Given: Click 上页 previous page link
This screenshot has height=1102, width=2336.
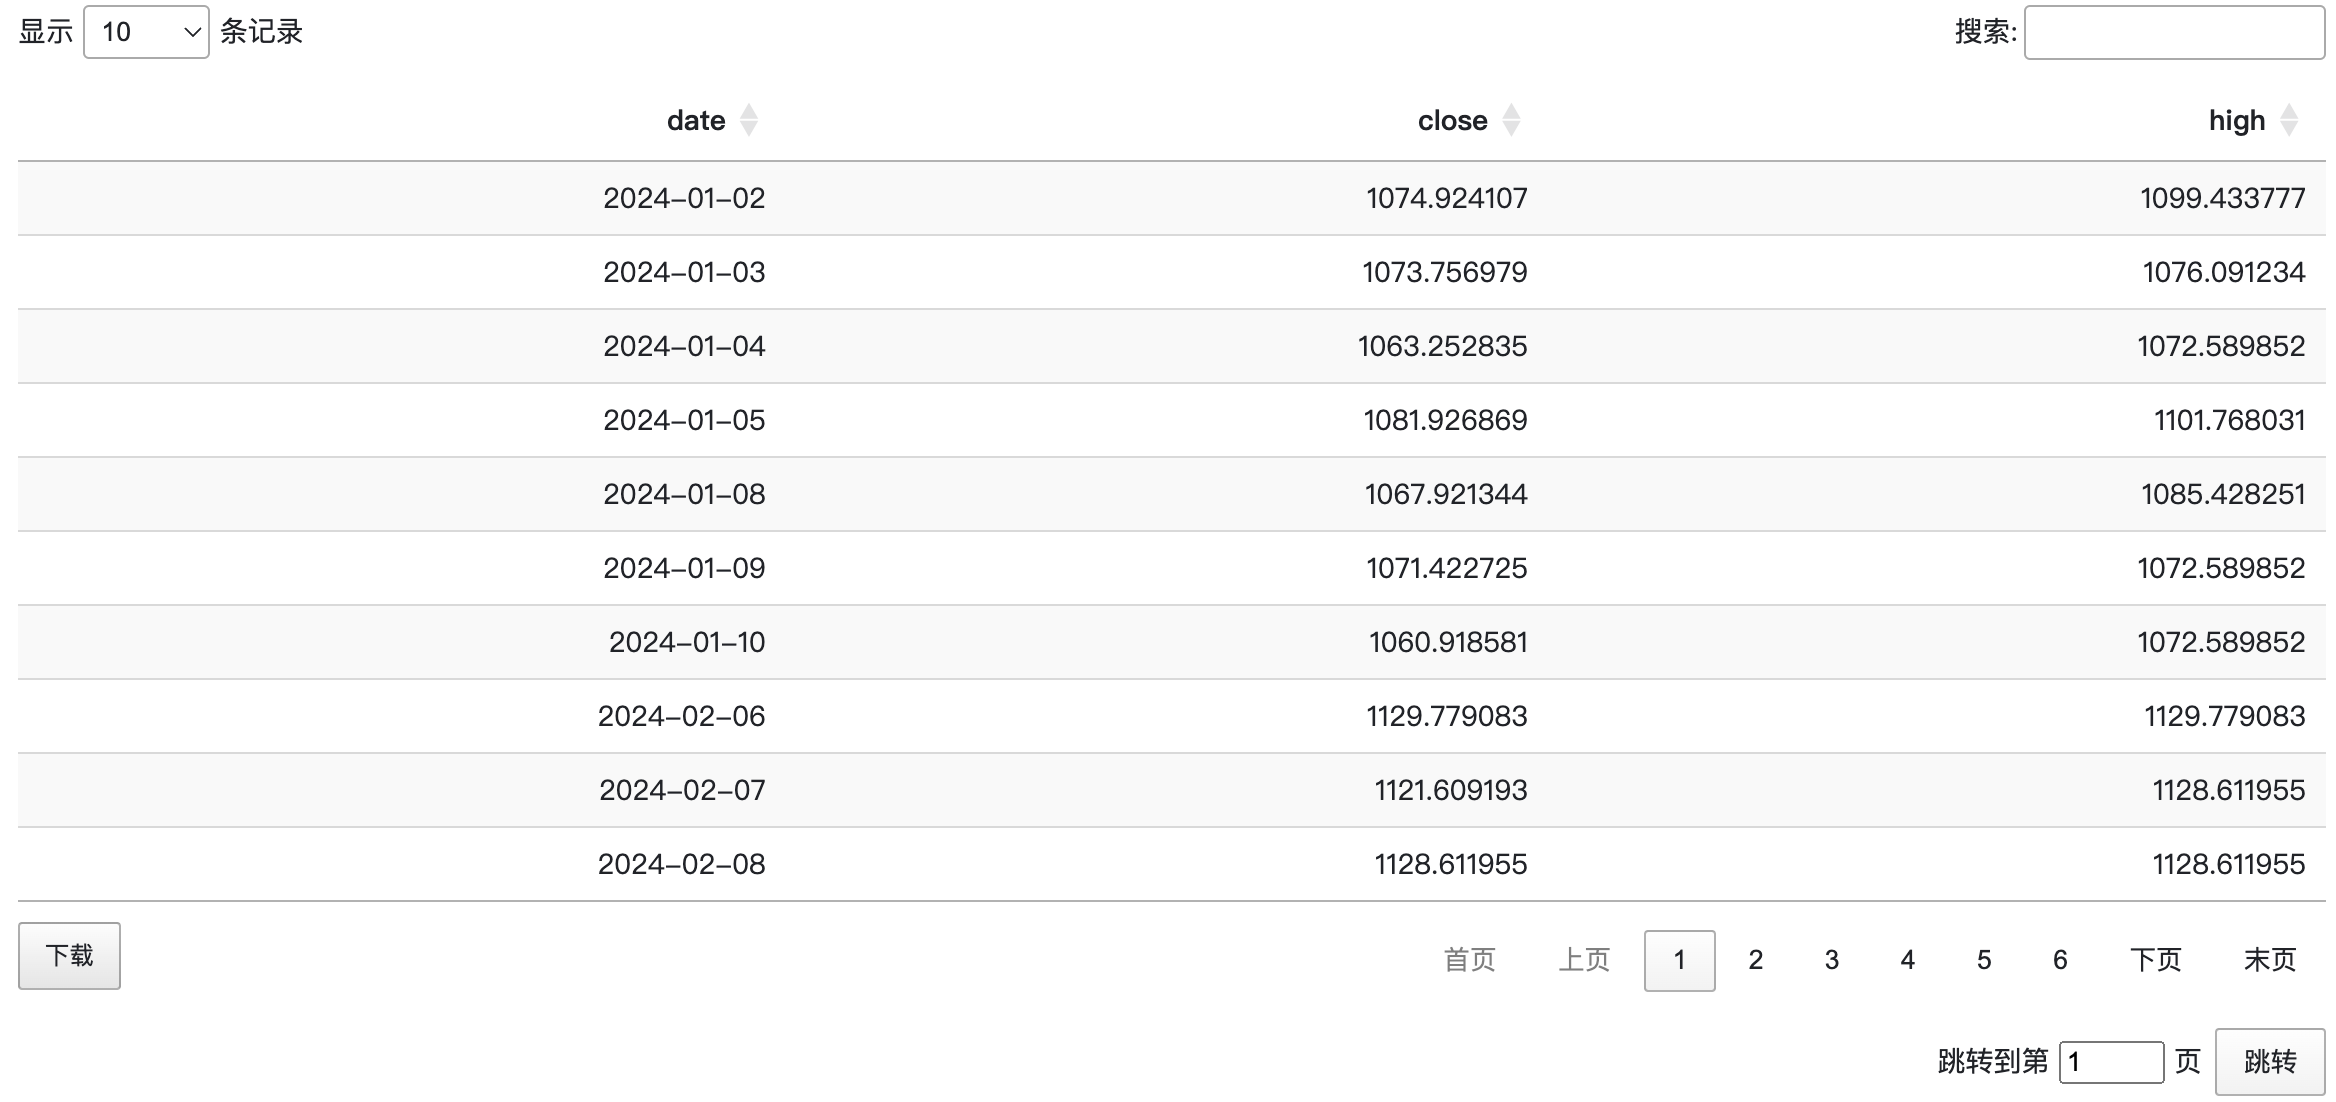Looking at the screenshot, I should click(x=1584, y=960).
